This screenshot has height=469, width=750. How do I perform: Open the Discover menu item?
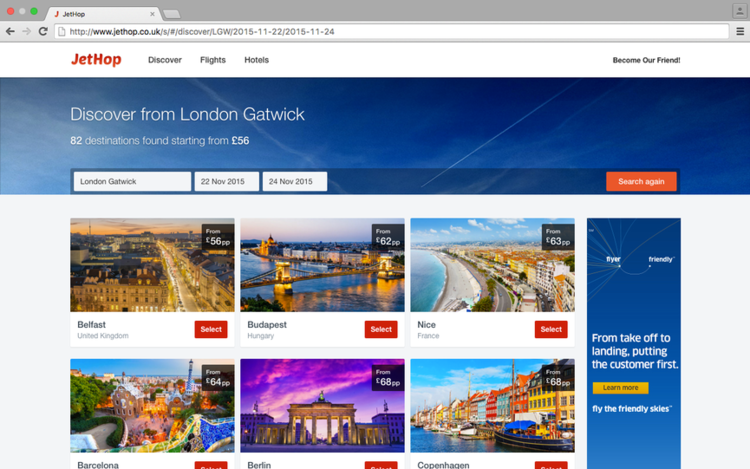[x=165, y=60]
